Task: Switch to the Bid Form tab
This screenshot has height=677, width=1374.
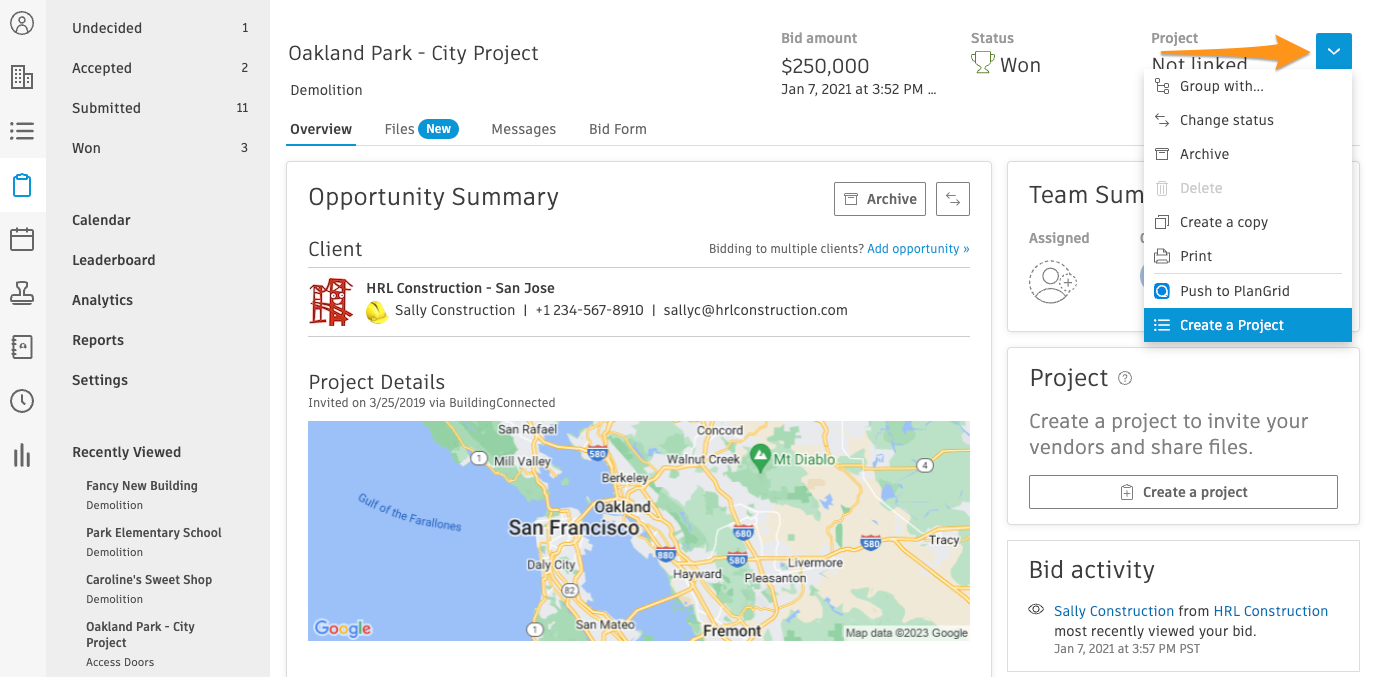Action: coord(618,129)
